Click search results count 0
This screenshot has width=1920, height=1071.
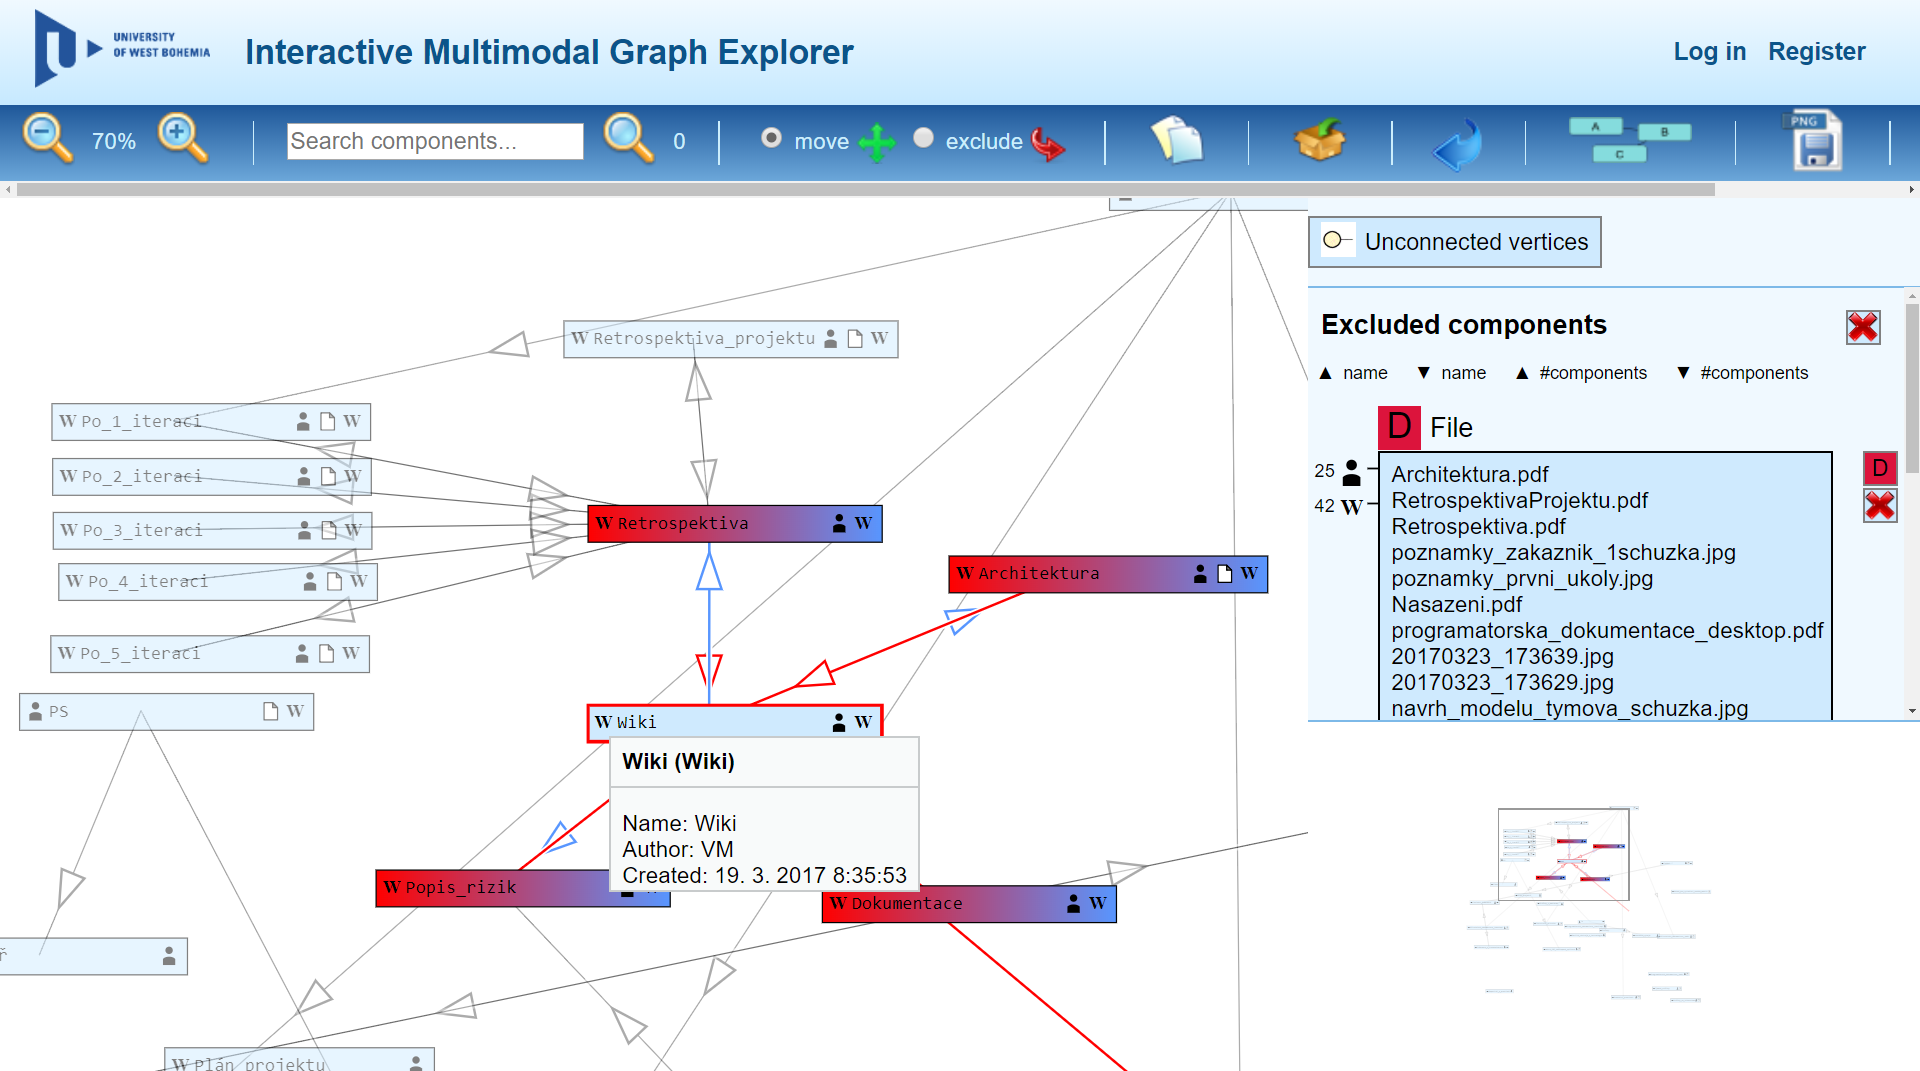point(679,141)
